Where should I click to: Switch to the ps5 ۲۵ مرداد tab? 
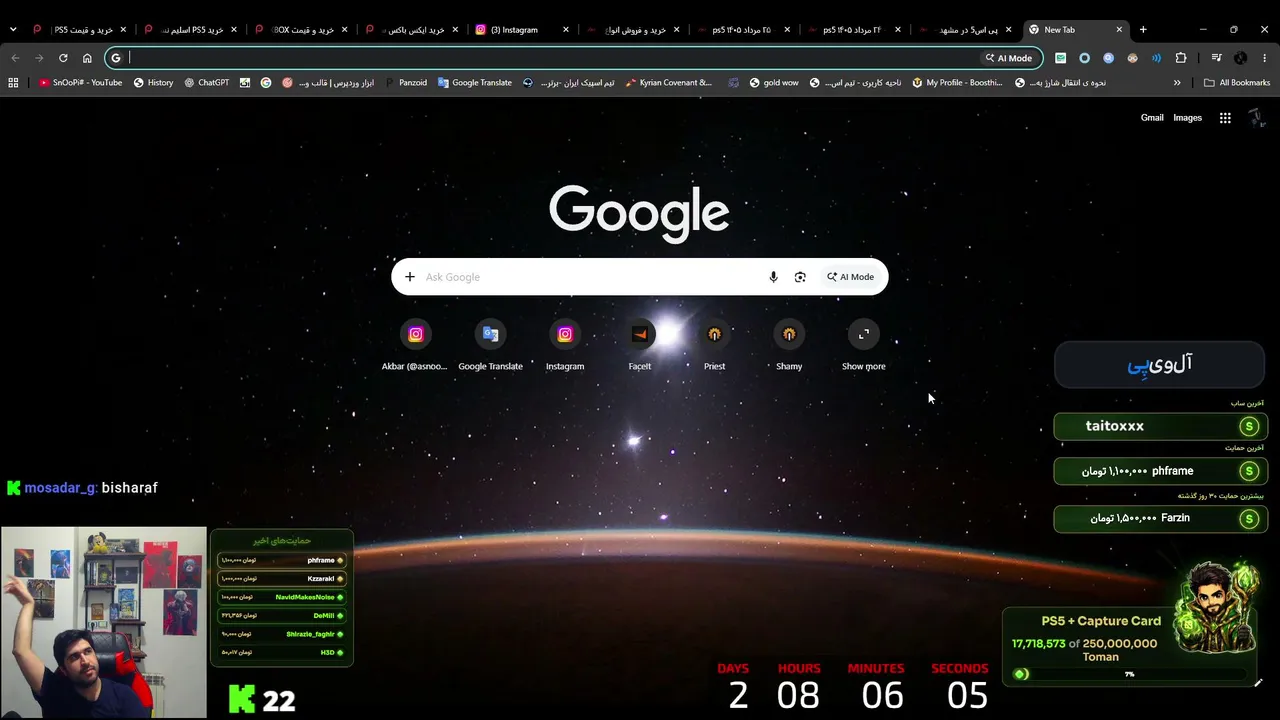pyautogui.click(x=743, y=30)
